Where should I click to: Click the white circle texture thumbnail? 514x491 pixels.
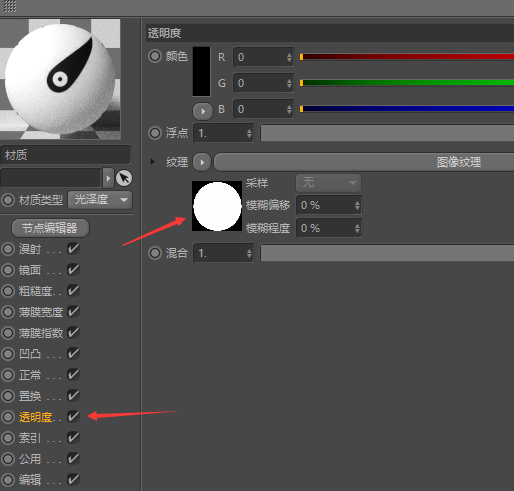click(217, 206)
